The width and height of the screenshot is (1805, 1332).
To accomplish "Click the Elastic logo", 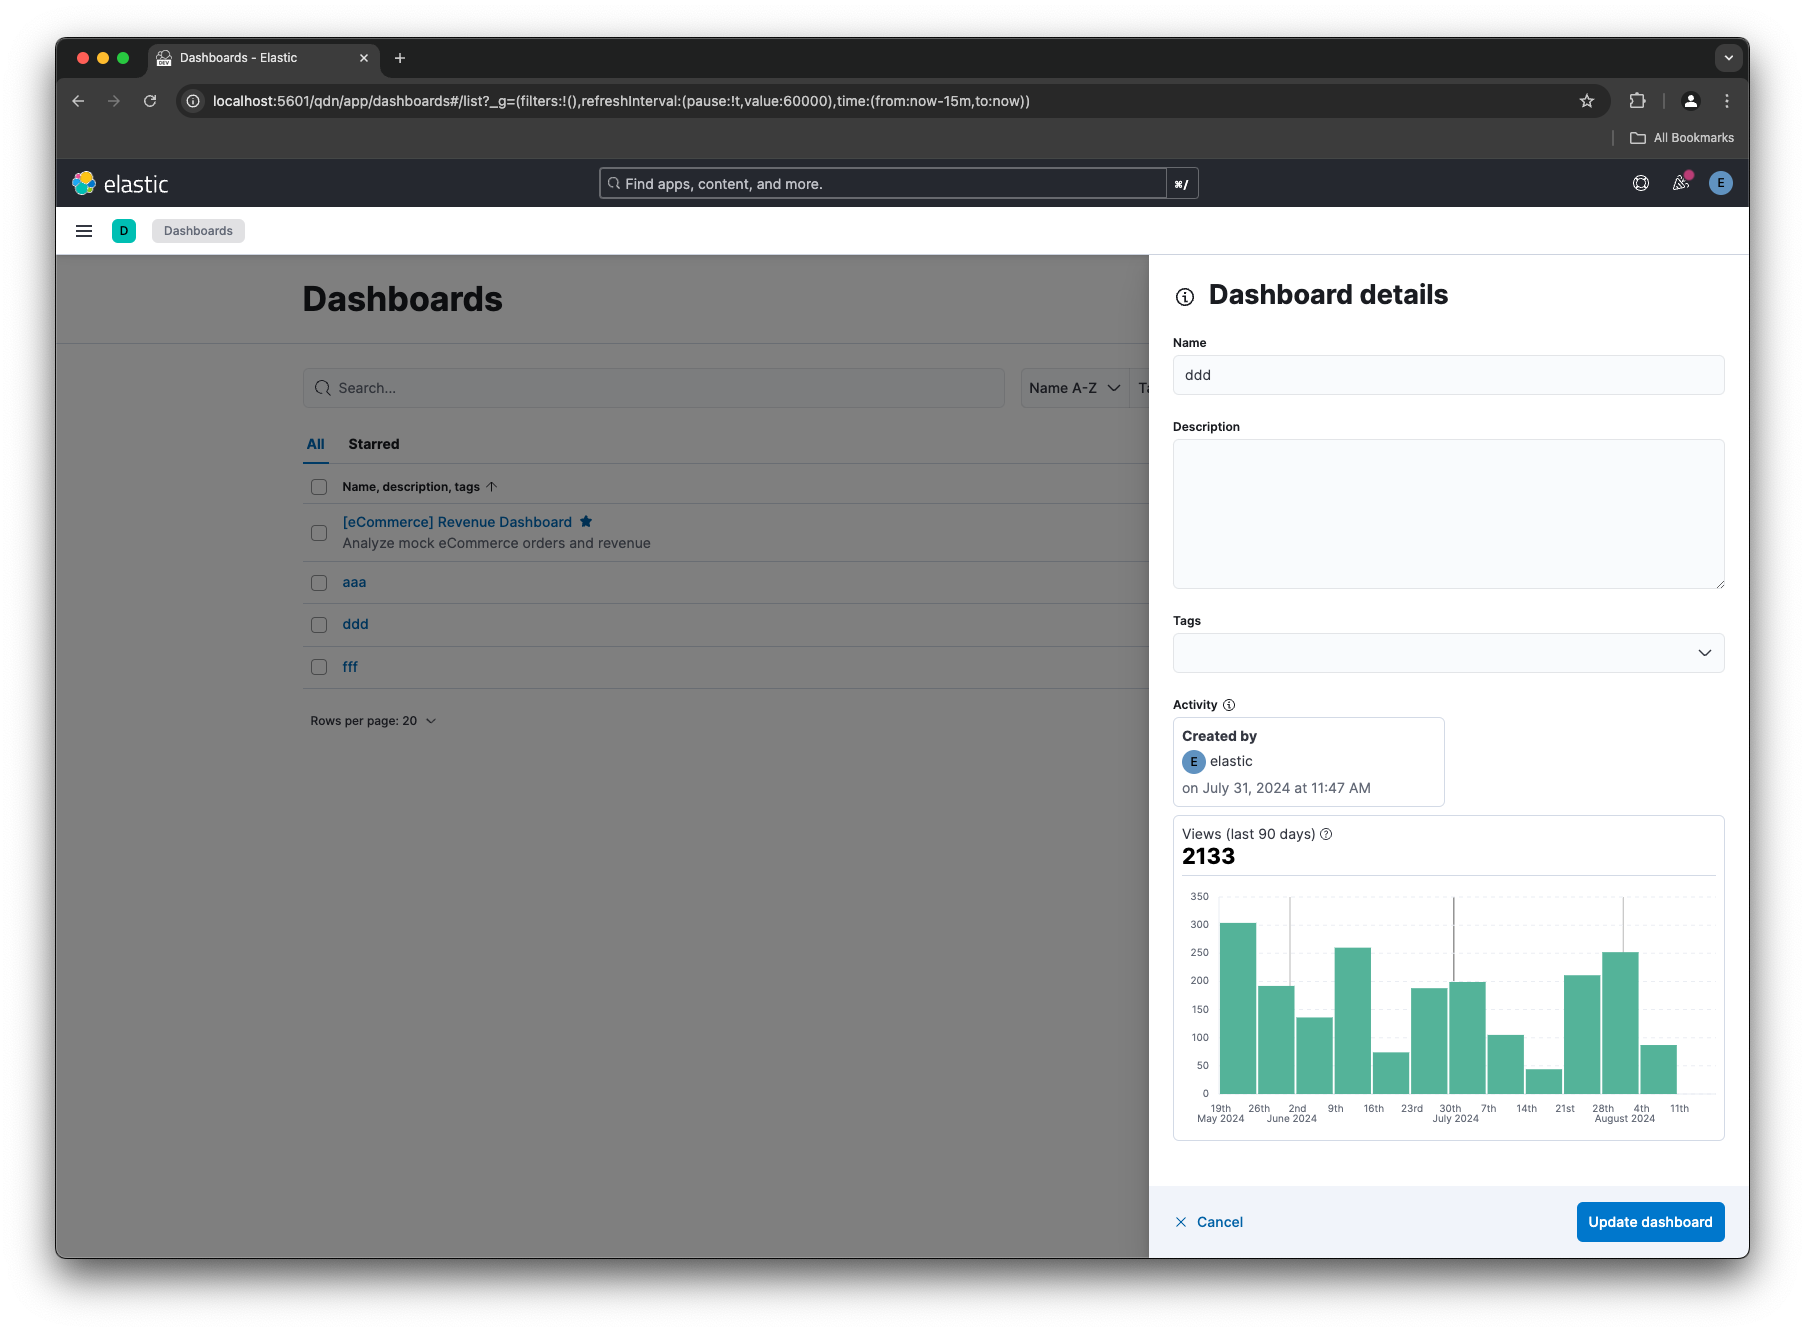I will (120, 184).
